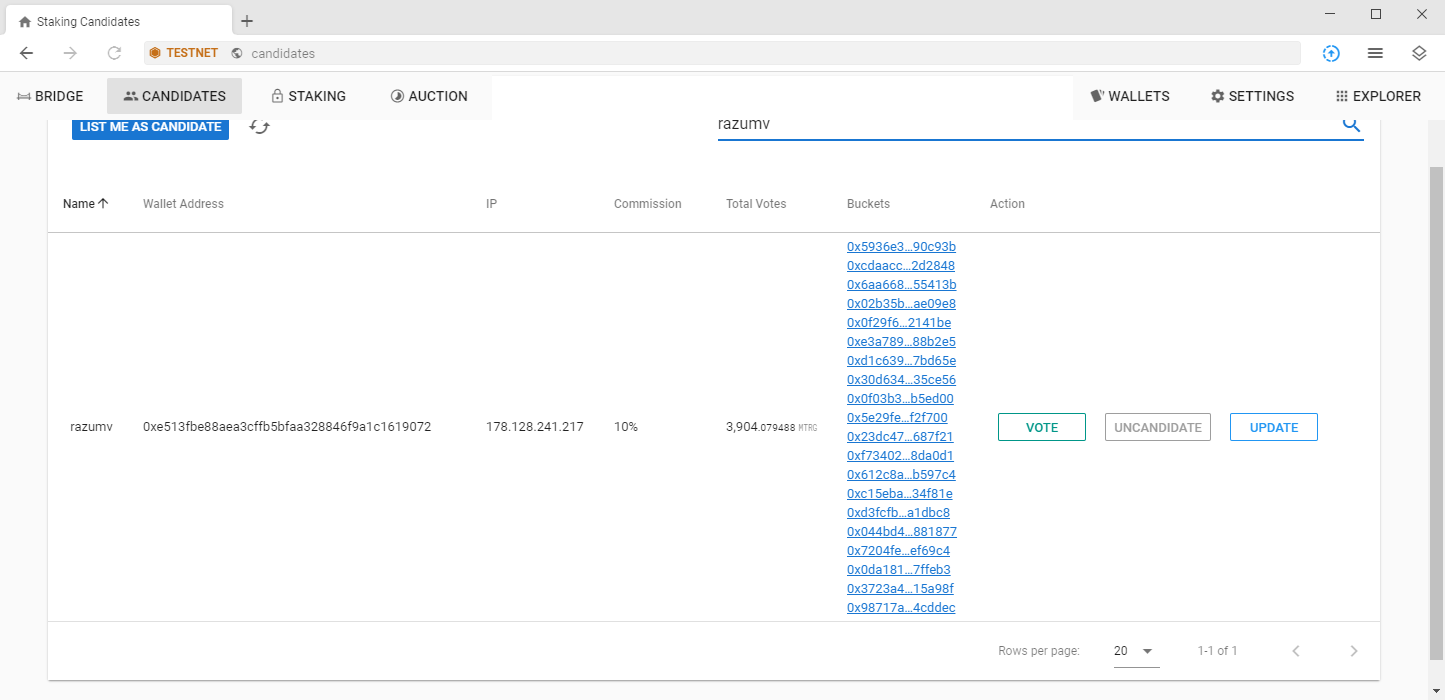Open the EXPLORER section
The image size is (1445, 700).
[x=1378, y=96]
